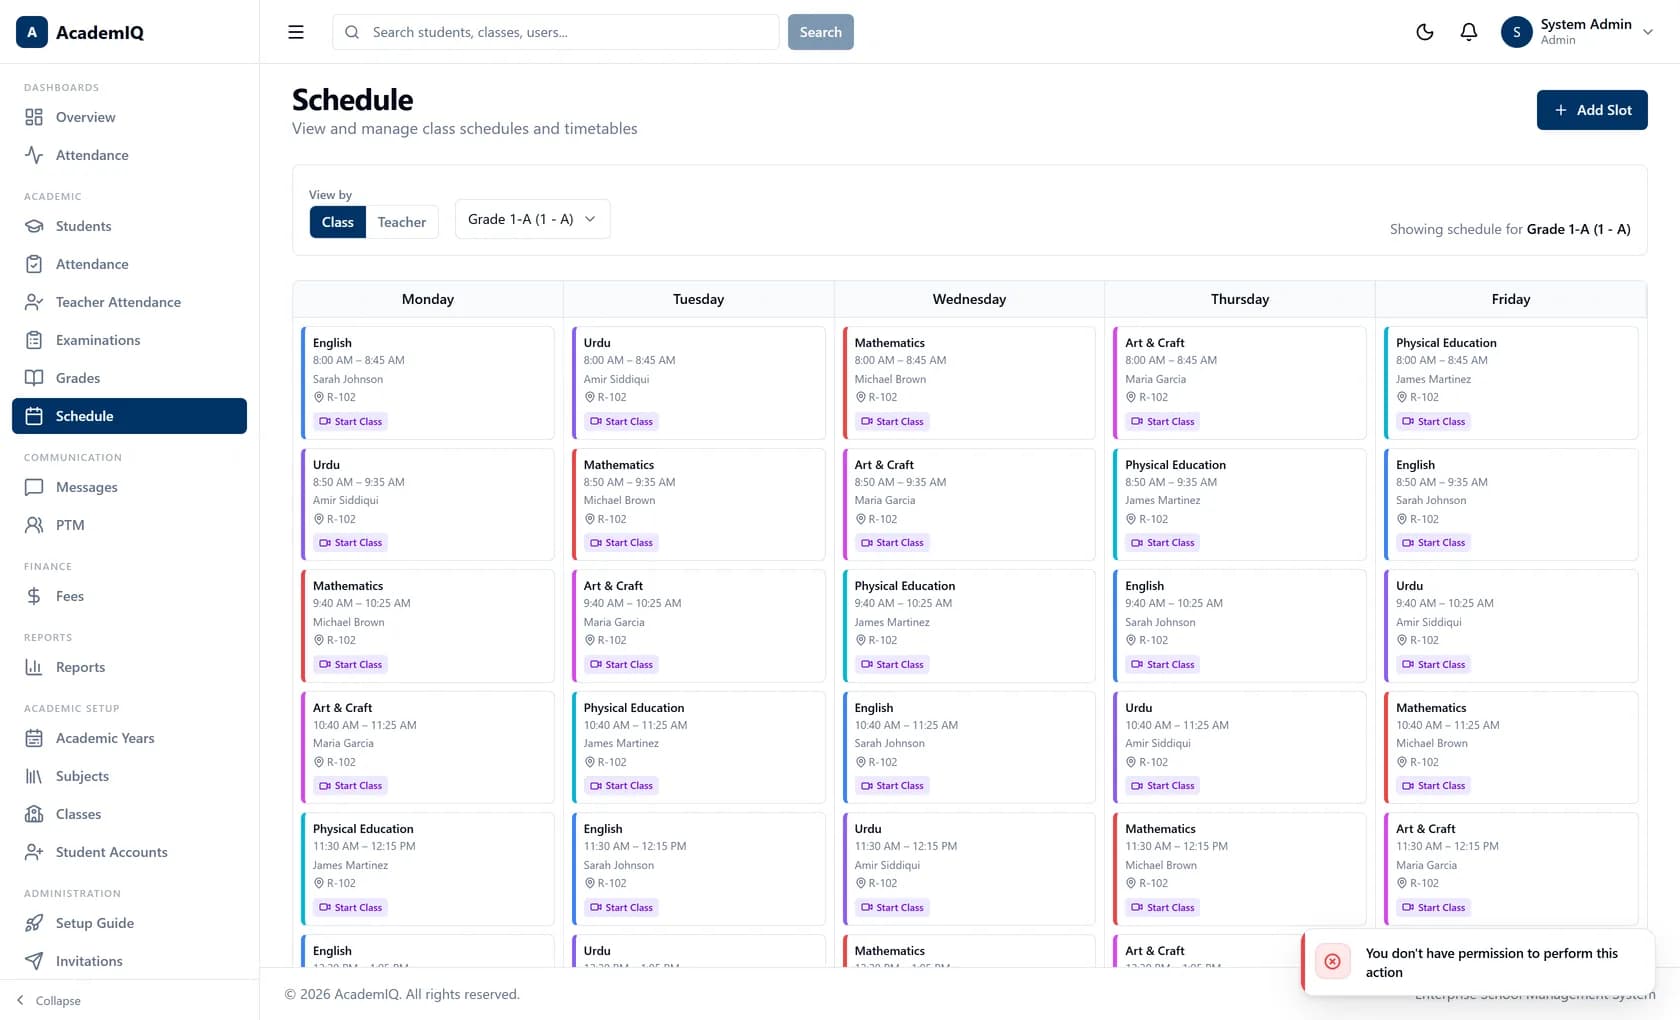The height and width of the screenshot is (1020, 1680).
Task: Click the Fees dollar sign icon
Action: 34,596
